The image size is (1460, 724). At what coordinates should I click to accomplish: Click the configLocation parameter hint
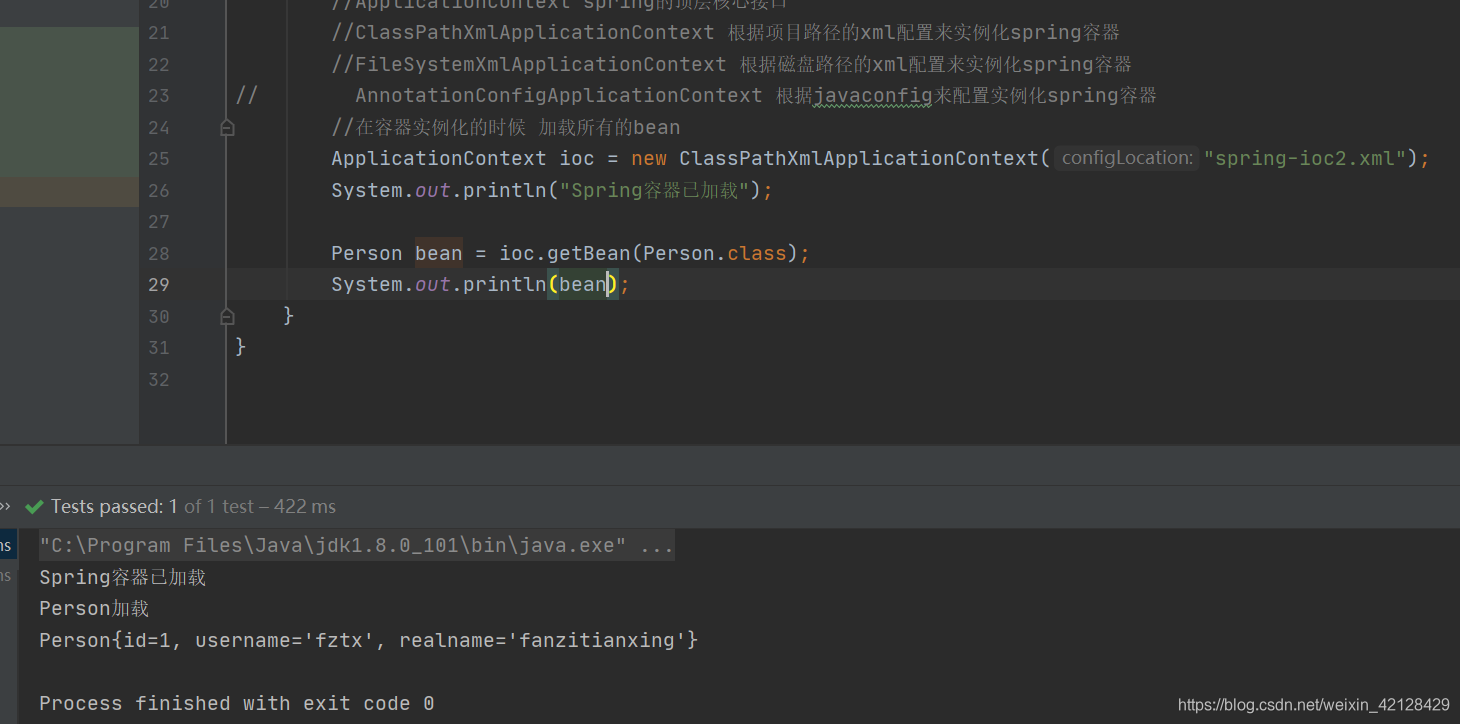1124,157
